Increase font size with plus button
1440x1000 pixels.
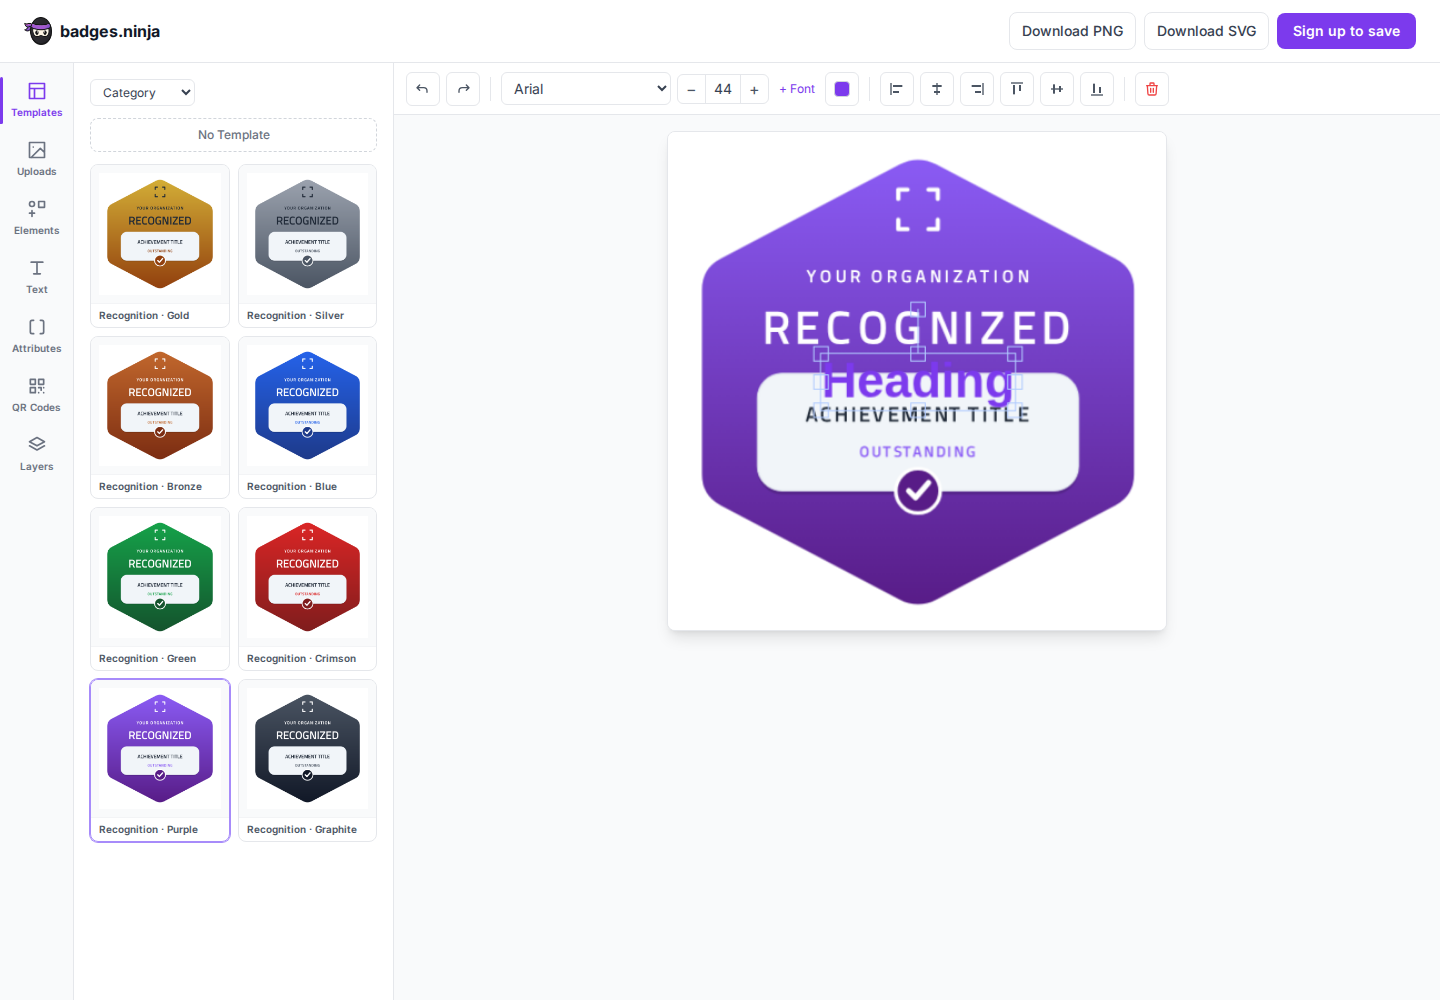click(x=754, y=89)
